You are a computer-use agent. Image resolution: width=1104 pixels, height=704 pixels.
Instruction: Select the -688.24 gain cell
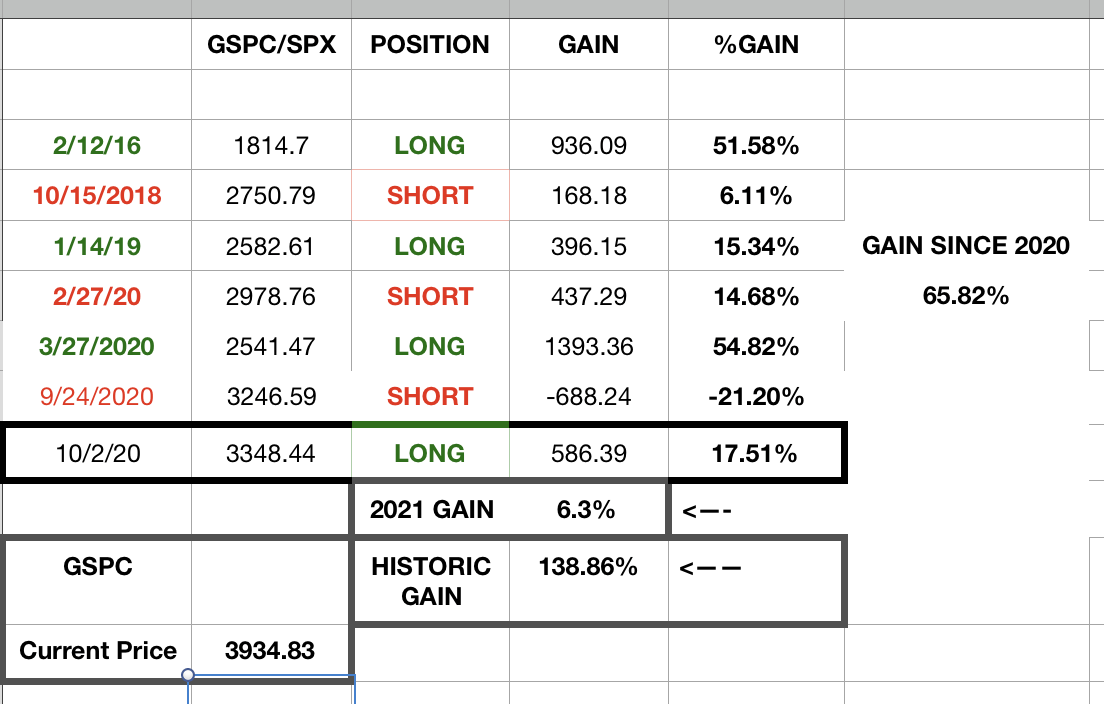(589, 396)
